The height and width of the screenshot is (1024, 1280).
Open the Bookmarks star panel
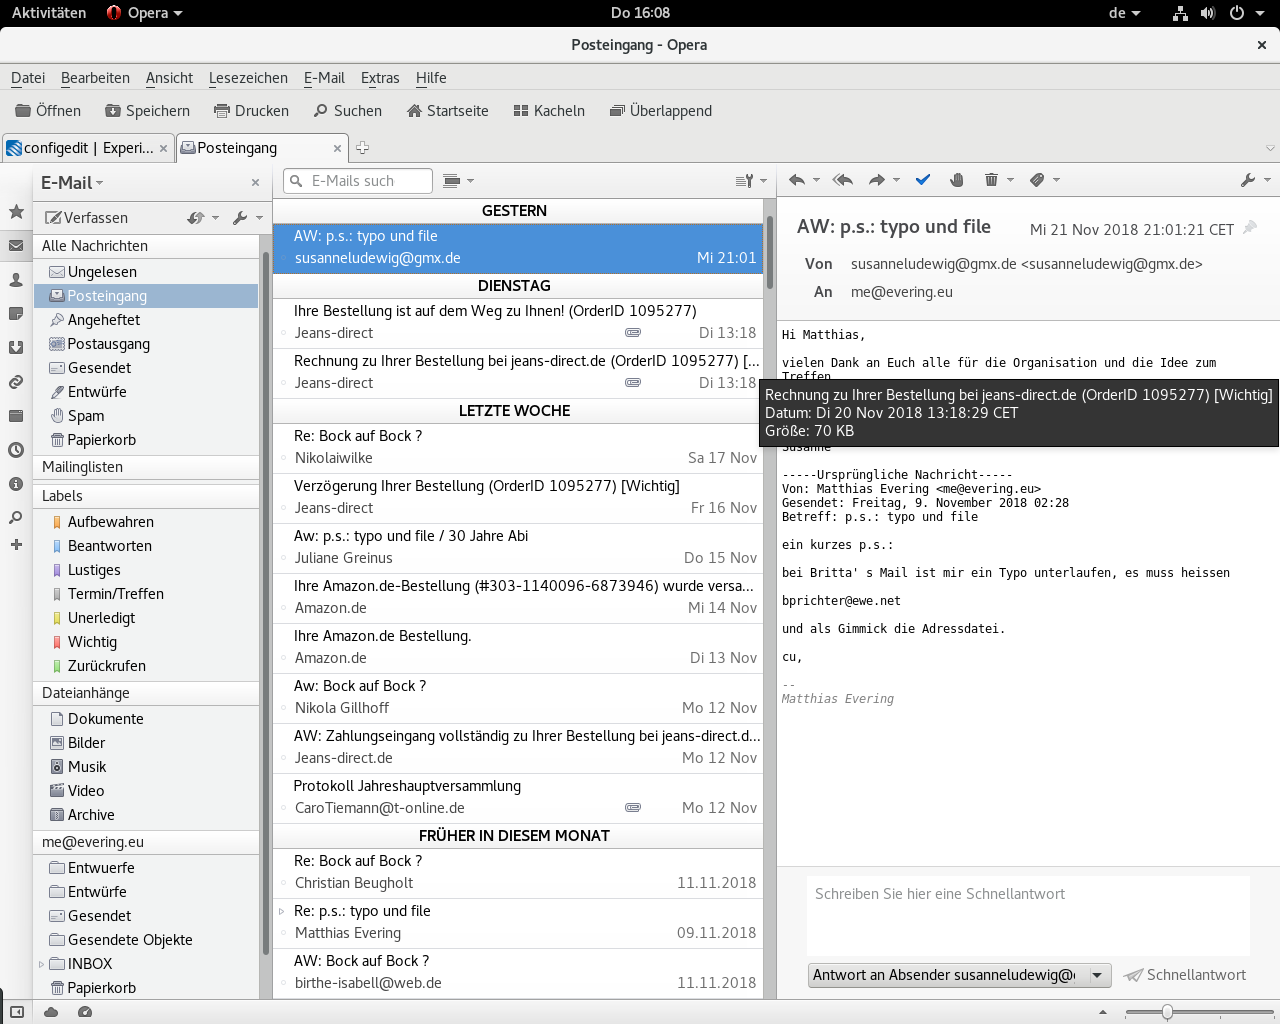click(16, 212)
